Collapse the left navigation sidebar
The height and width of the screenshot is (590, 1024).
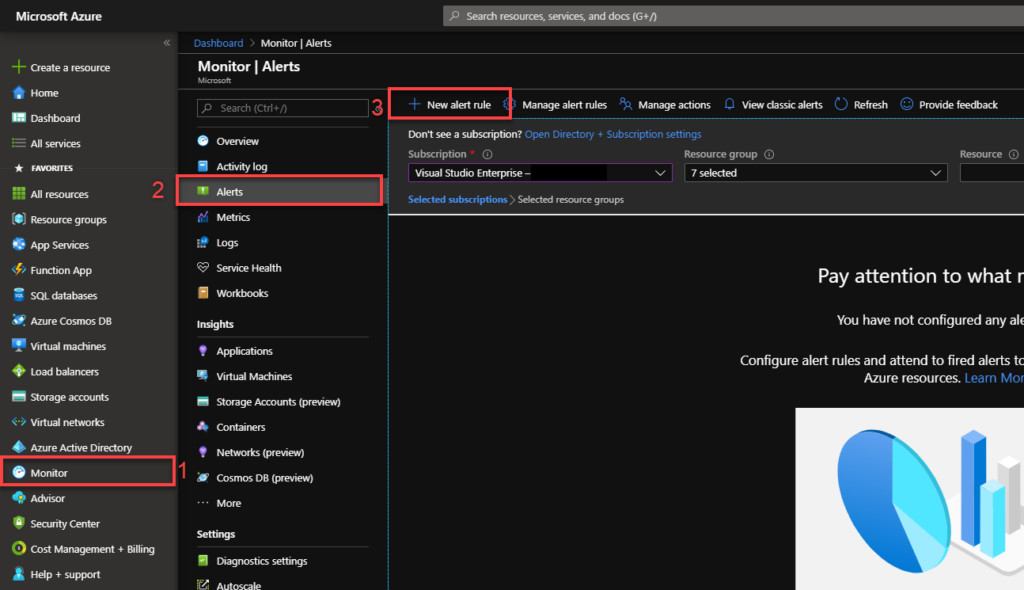[x=166, y=42]
